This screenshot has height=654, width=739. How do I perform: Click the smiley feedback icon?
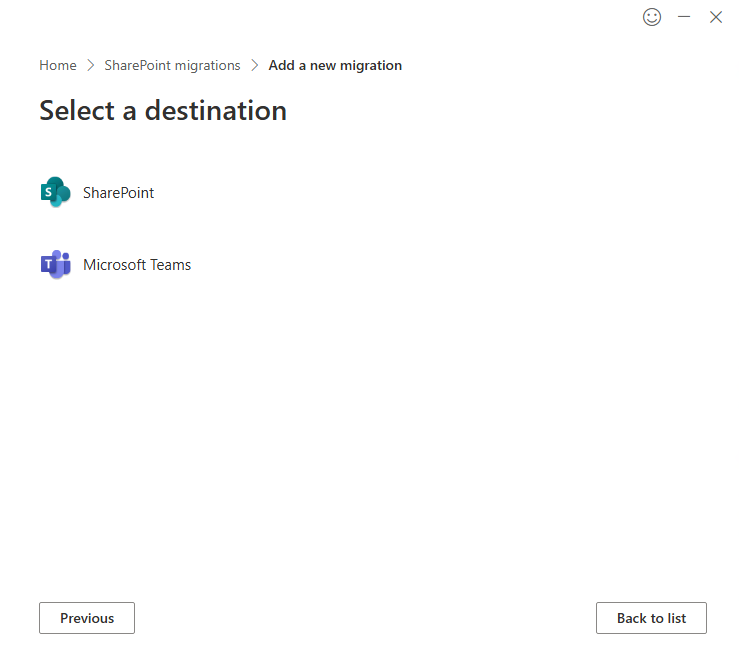pyautogui.click(x=652, y=17)
